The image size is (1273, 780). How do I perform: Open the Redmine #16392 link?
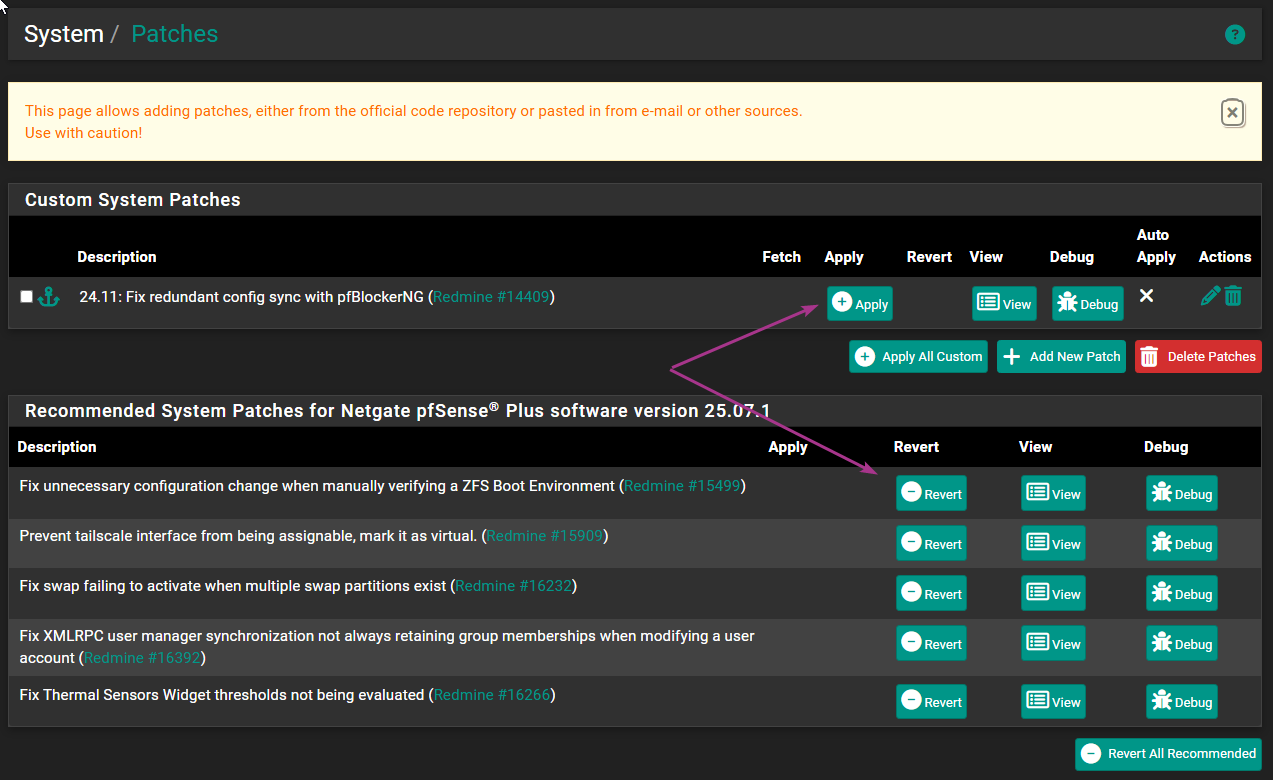click(x=142, y=658)
